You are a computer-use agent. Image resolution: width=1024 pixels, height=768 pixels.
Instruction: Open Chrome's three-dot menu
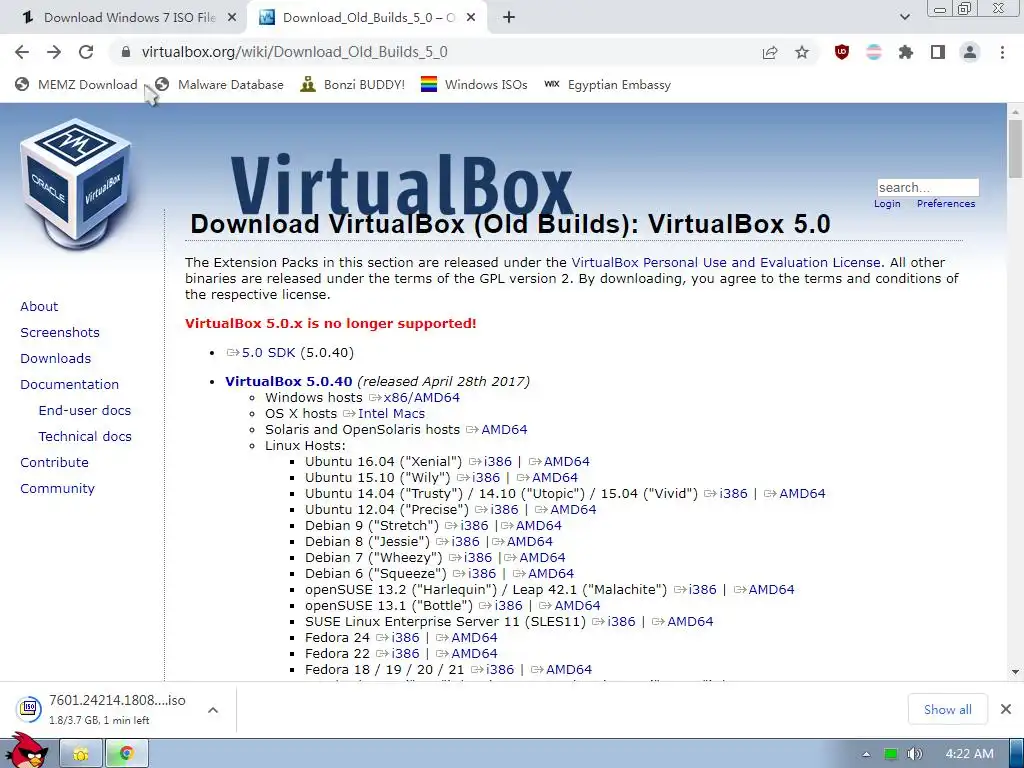point(1002,52)
